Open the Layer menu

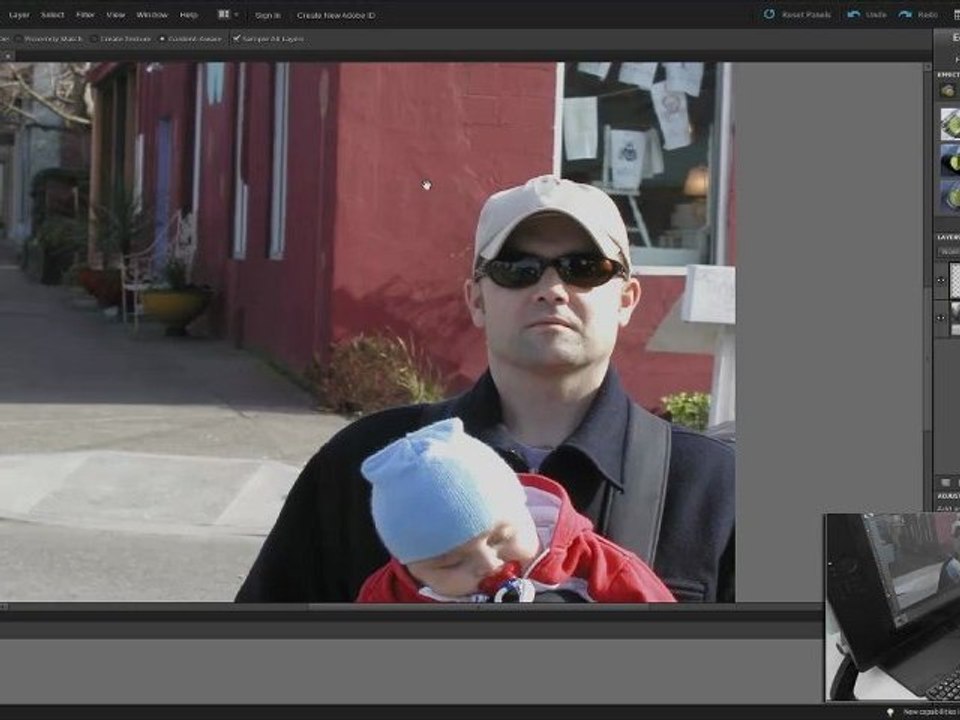[19, 15]
